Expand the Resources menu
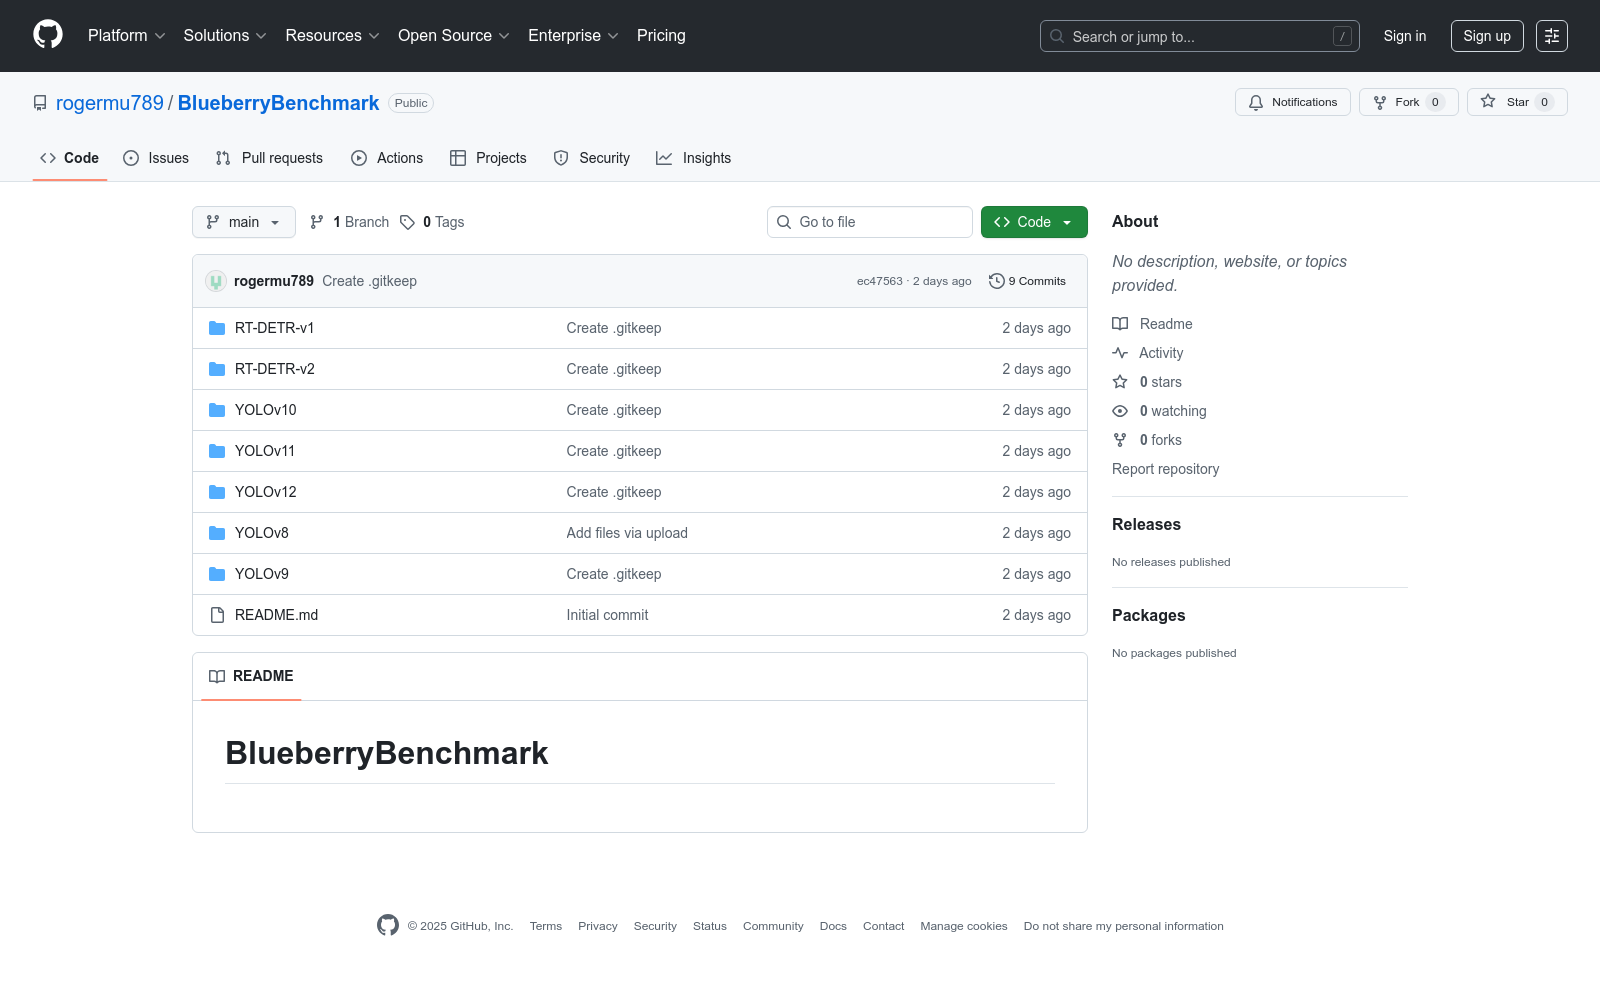The height and width of the screenshot is (1000, 1600). pyautogui.click(x=333, y=36)
